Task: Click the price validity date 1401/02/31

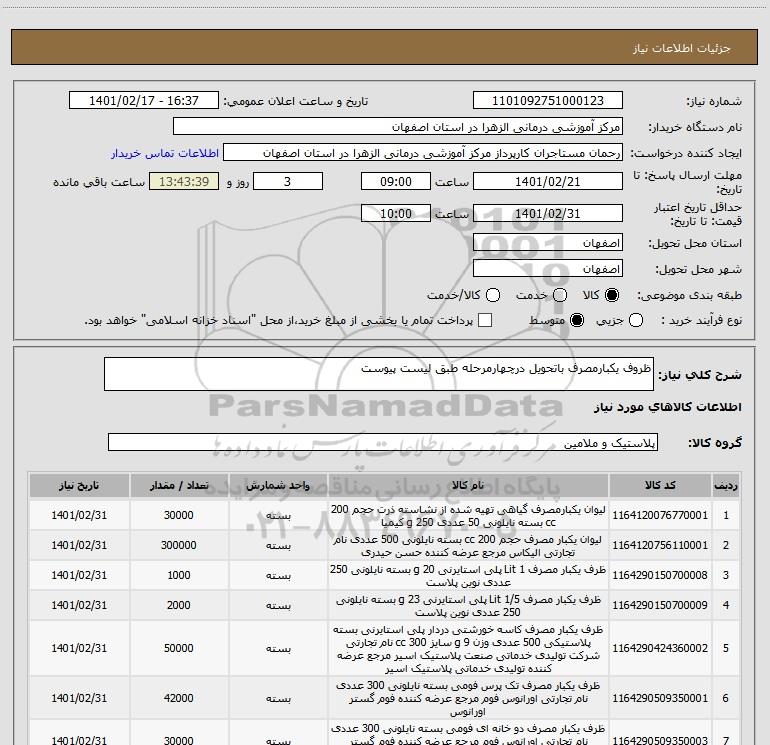Action: (x=548, y=214)
